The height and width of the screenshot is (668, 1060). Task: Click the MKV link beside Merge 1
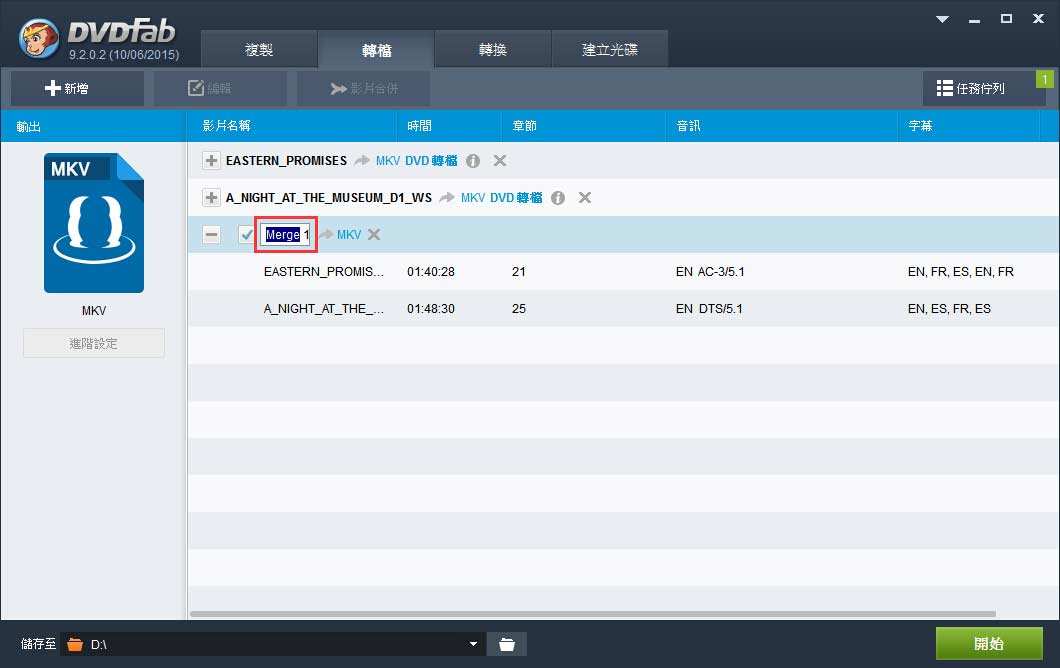[x=349, y=235]
